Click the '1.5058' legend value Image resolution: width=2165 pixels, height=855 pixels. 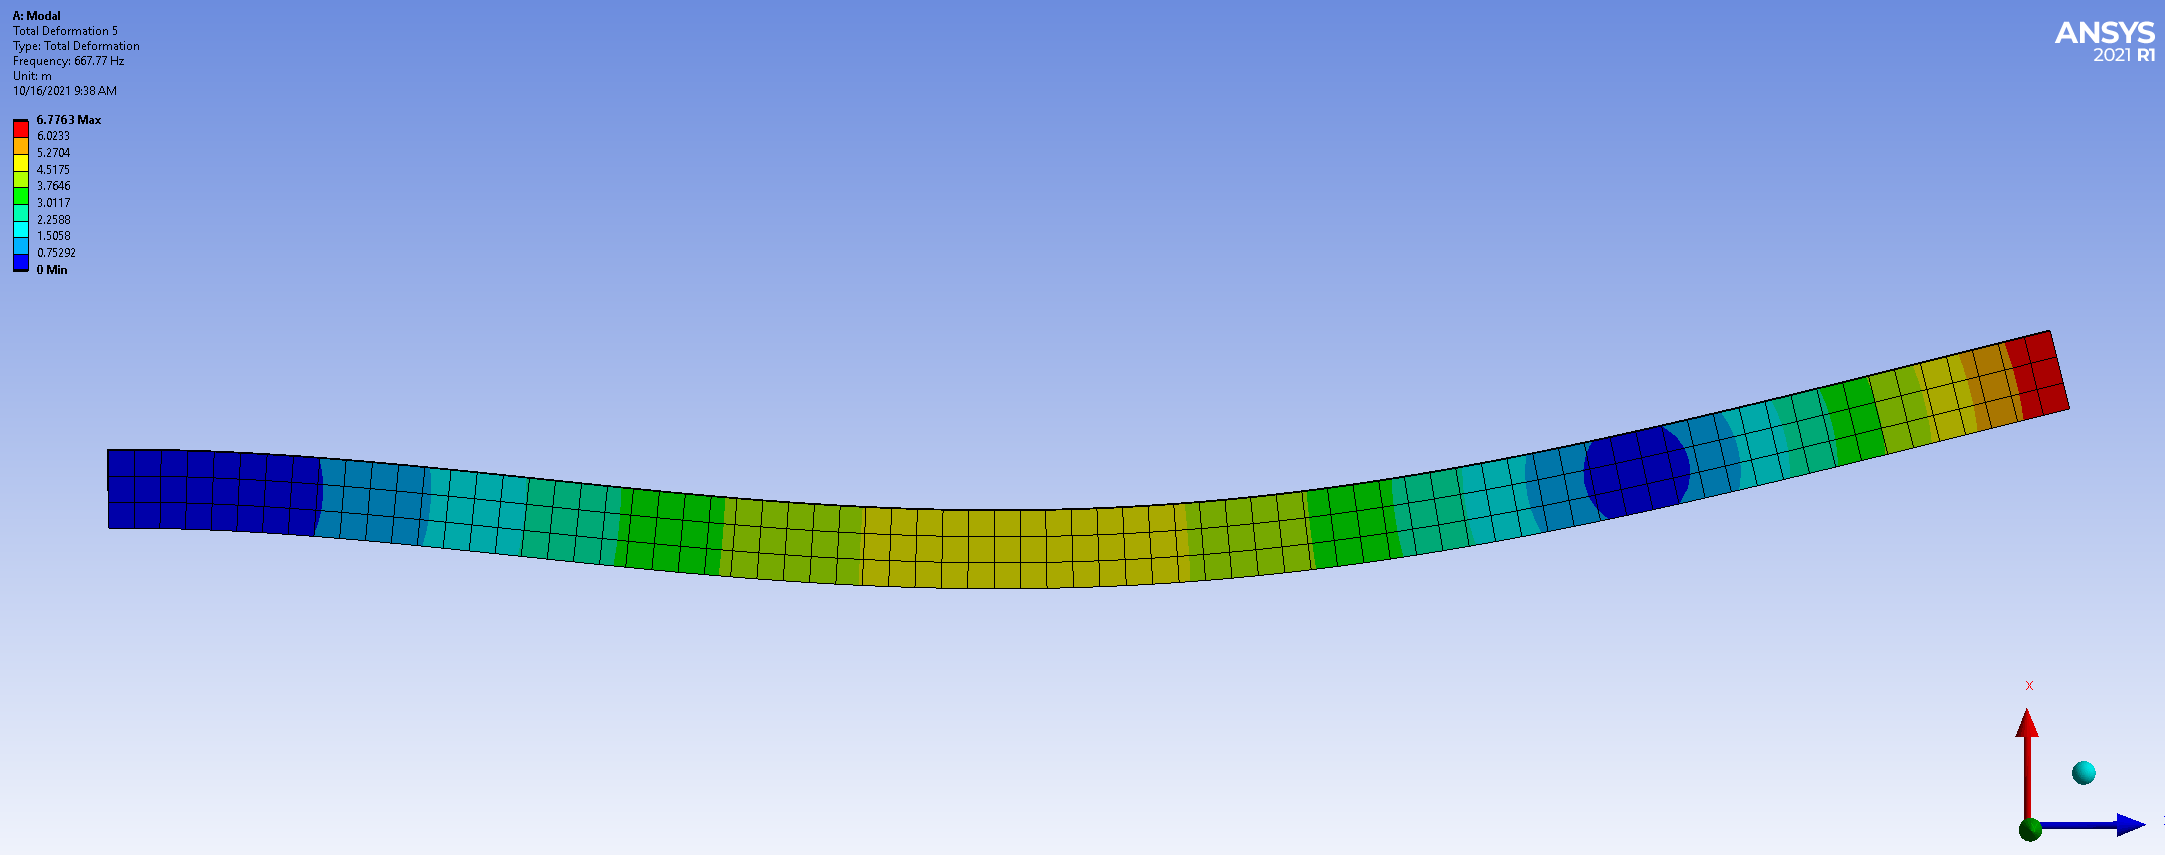53,236
